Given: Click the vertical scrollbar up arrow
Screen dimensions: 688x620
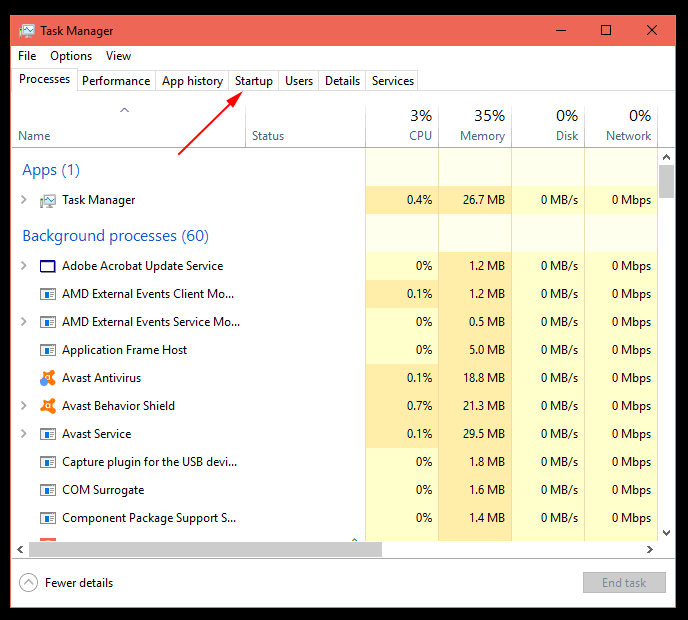Looking at the screenshot, I should pyautogui.click(x=666, y=157).
